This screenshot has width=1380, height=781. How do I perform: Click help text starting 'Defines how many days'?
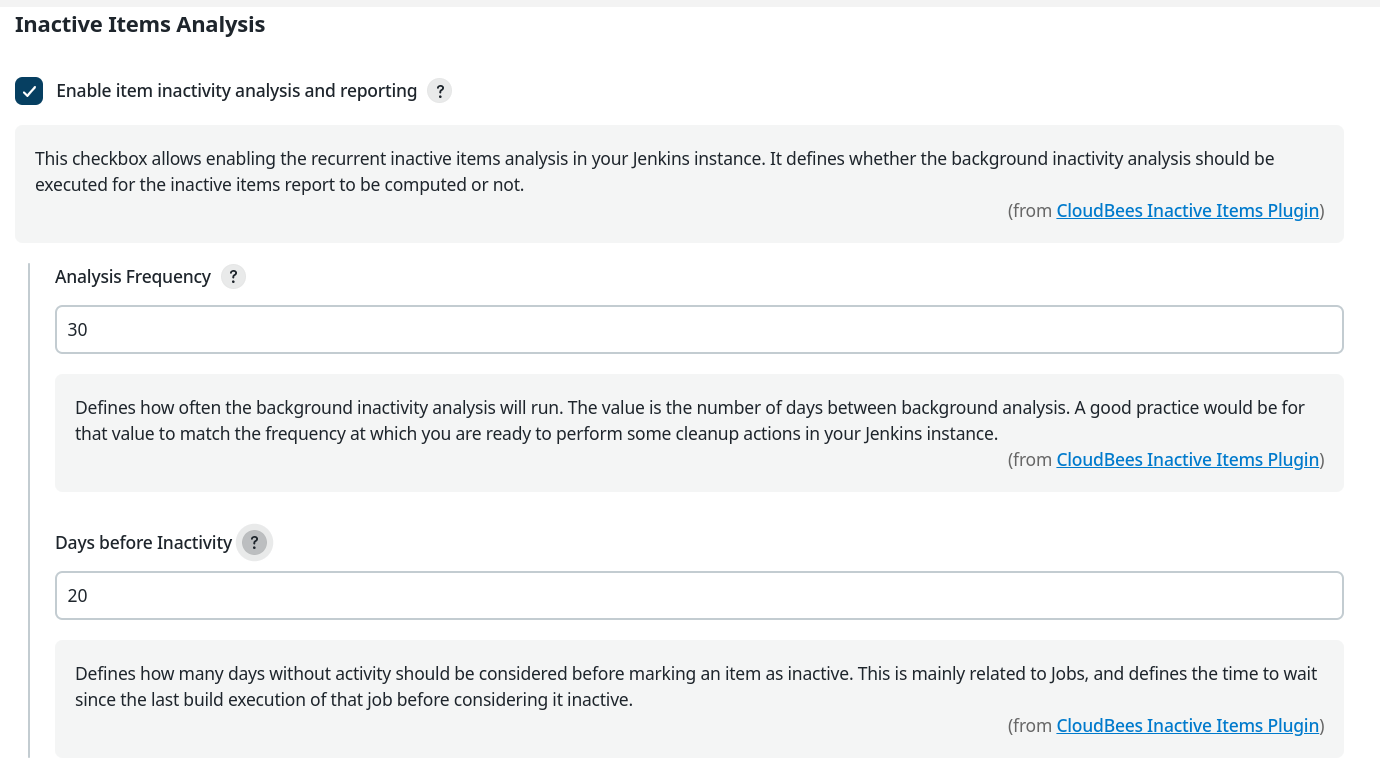pyautogui.click(x=696, y=687)
